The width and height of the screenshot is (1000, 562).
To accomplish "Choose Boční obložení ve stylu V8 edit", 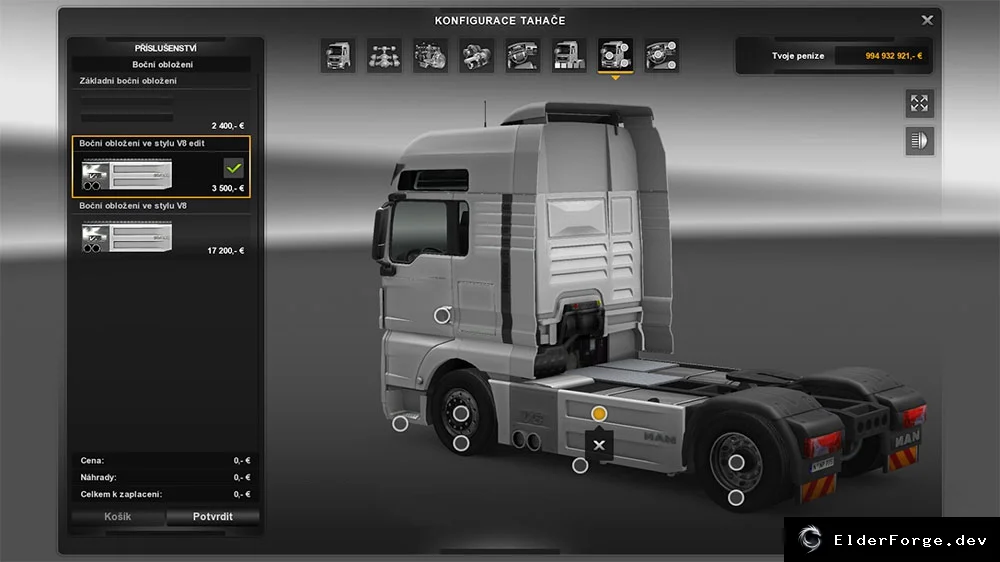I will (x=161, y=166).
